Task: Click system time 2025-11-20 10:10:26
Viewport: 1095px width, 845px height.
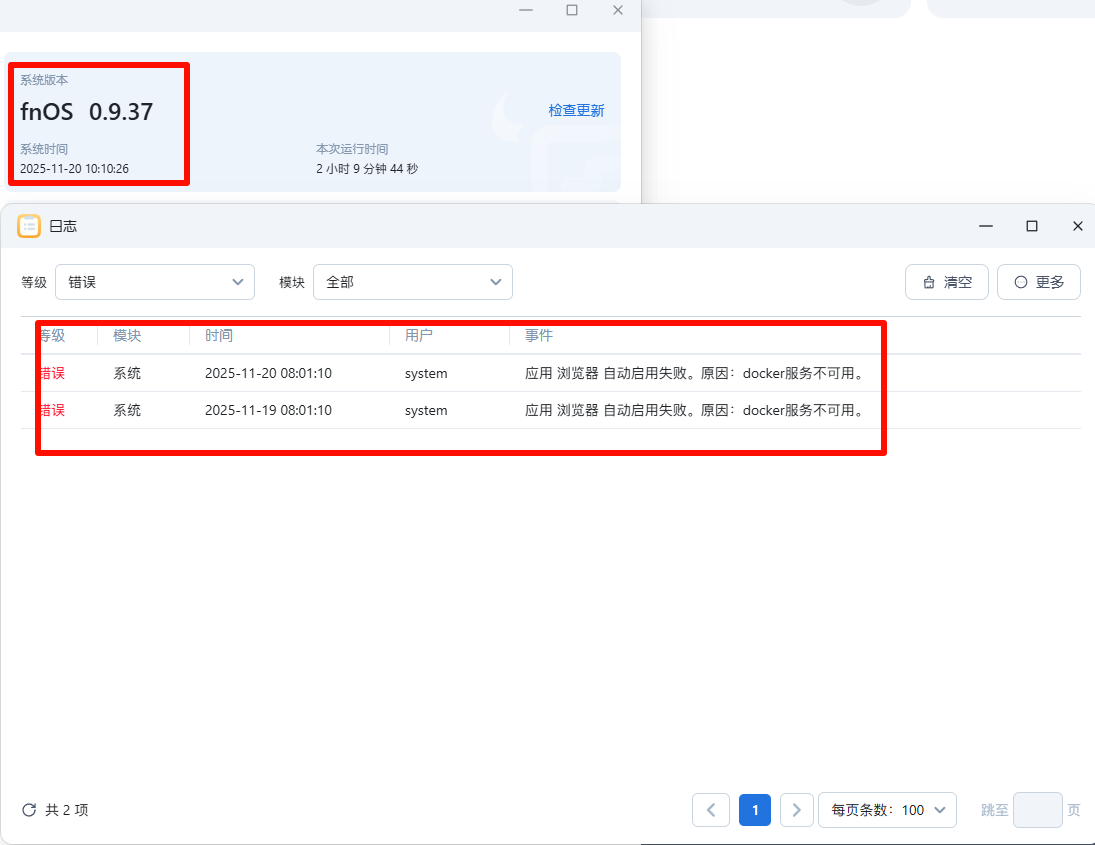Action: tap(74, 168)
